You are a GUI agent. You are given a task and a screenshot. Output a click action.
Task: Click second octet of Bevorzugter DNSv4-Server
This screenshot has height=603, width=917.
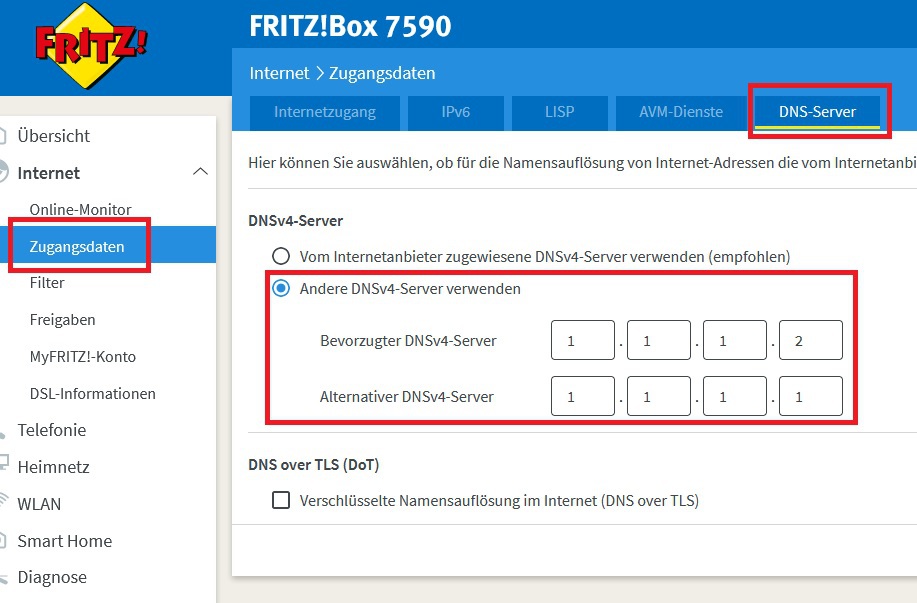click(x=659, y=340)
